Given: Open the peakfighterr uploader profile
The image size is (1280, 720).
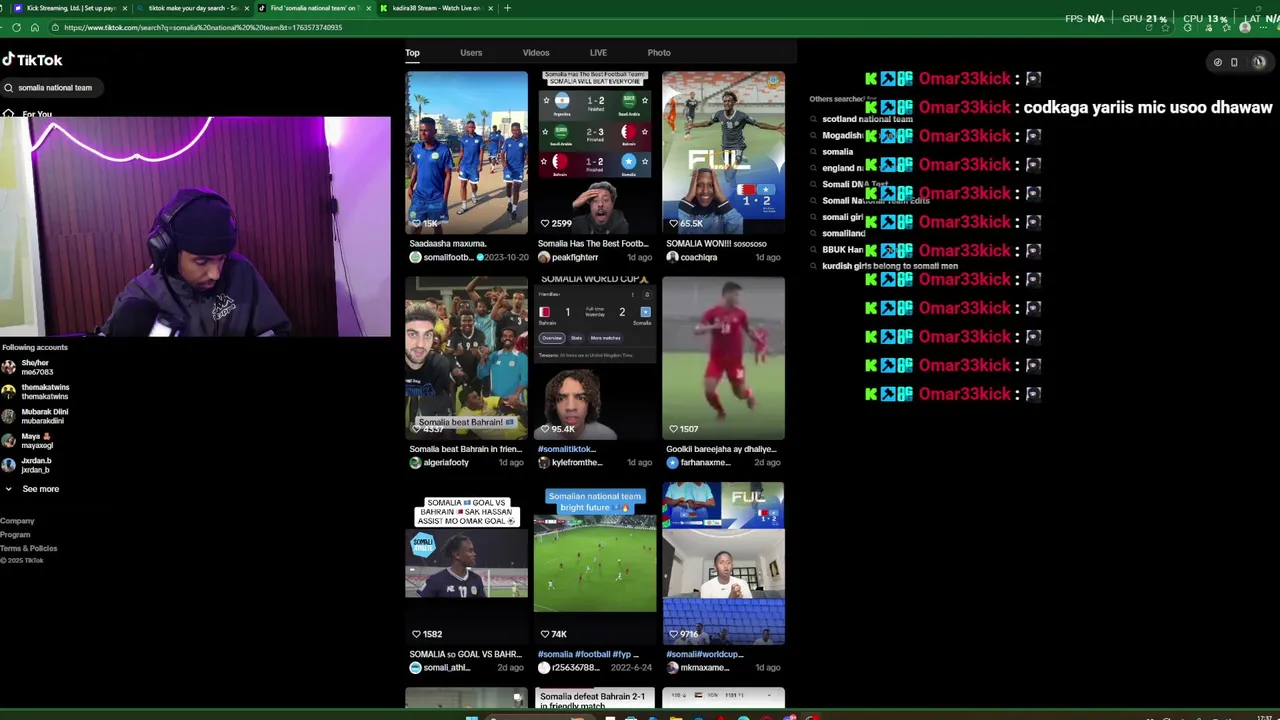Looking at the screenshot, I should [x=567, y=257].
